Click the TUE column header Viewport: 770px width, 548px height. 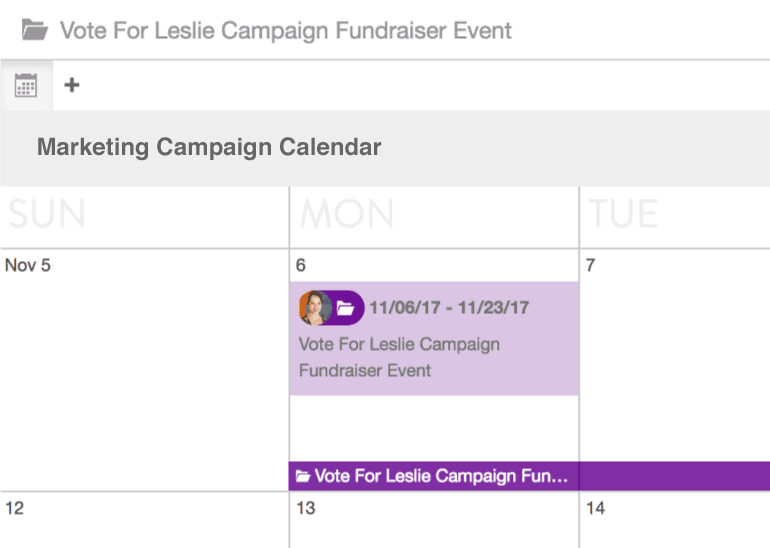coord(622,215)
